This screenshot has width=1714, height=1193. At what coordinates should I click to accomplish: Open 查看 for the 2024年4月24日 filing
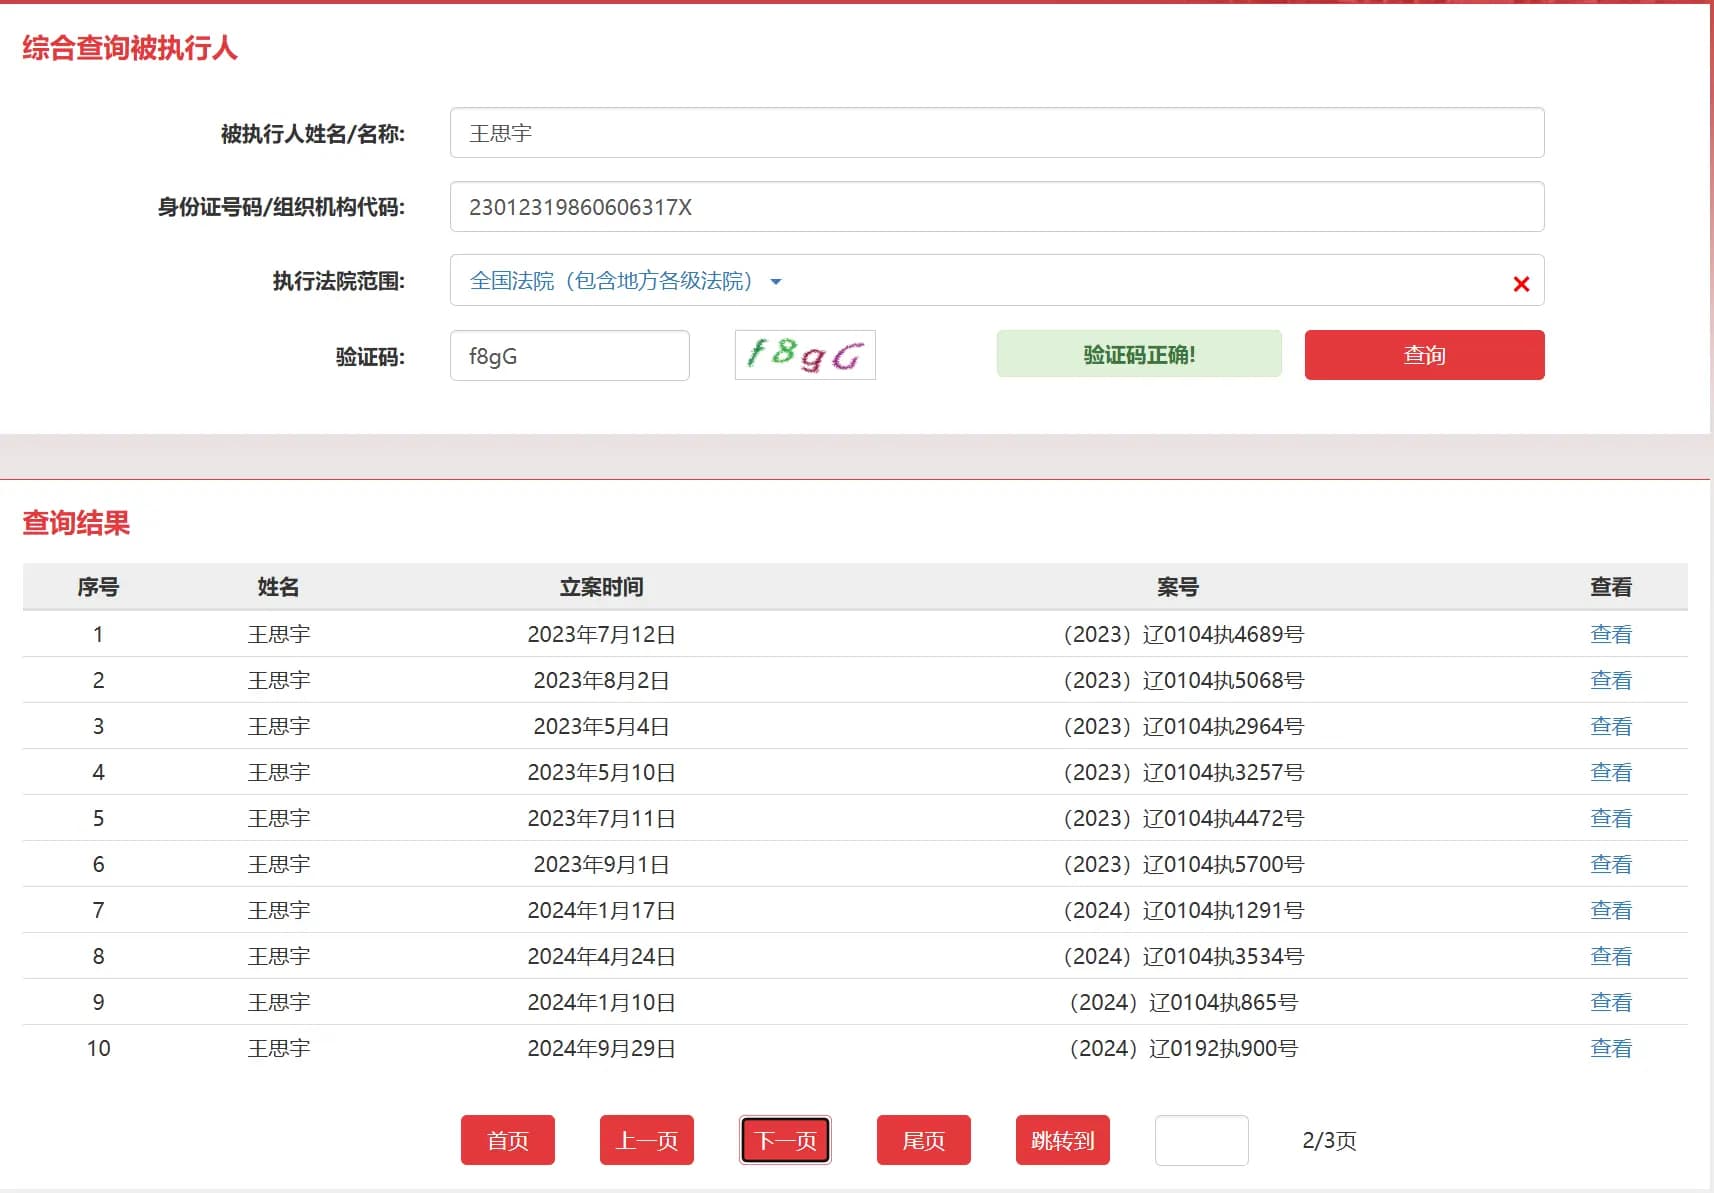[1611, 956]
